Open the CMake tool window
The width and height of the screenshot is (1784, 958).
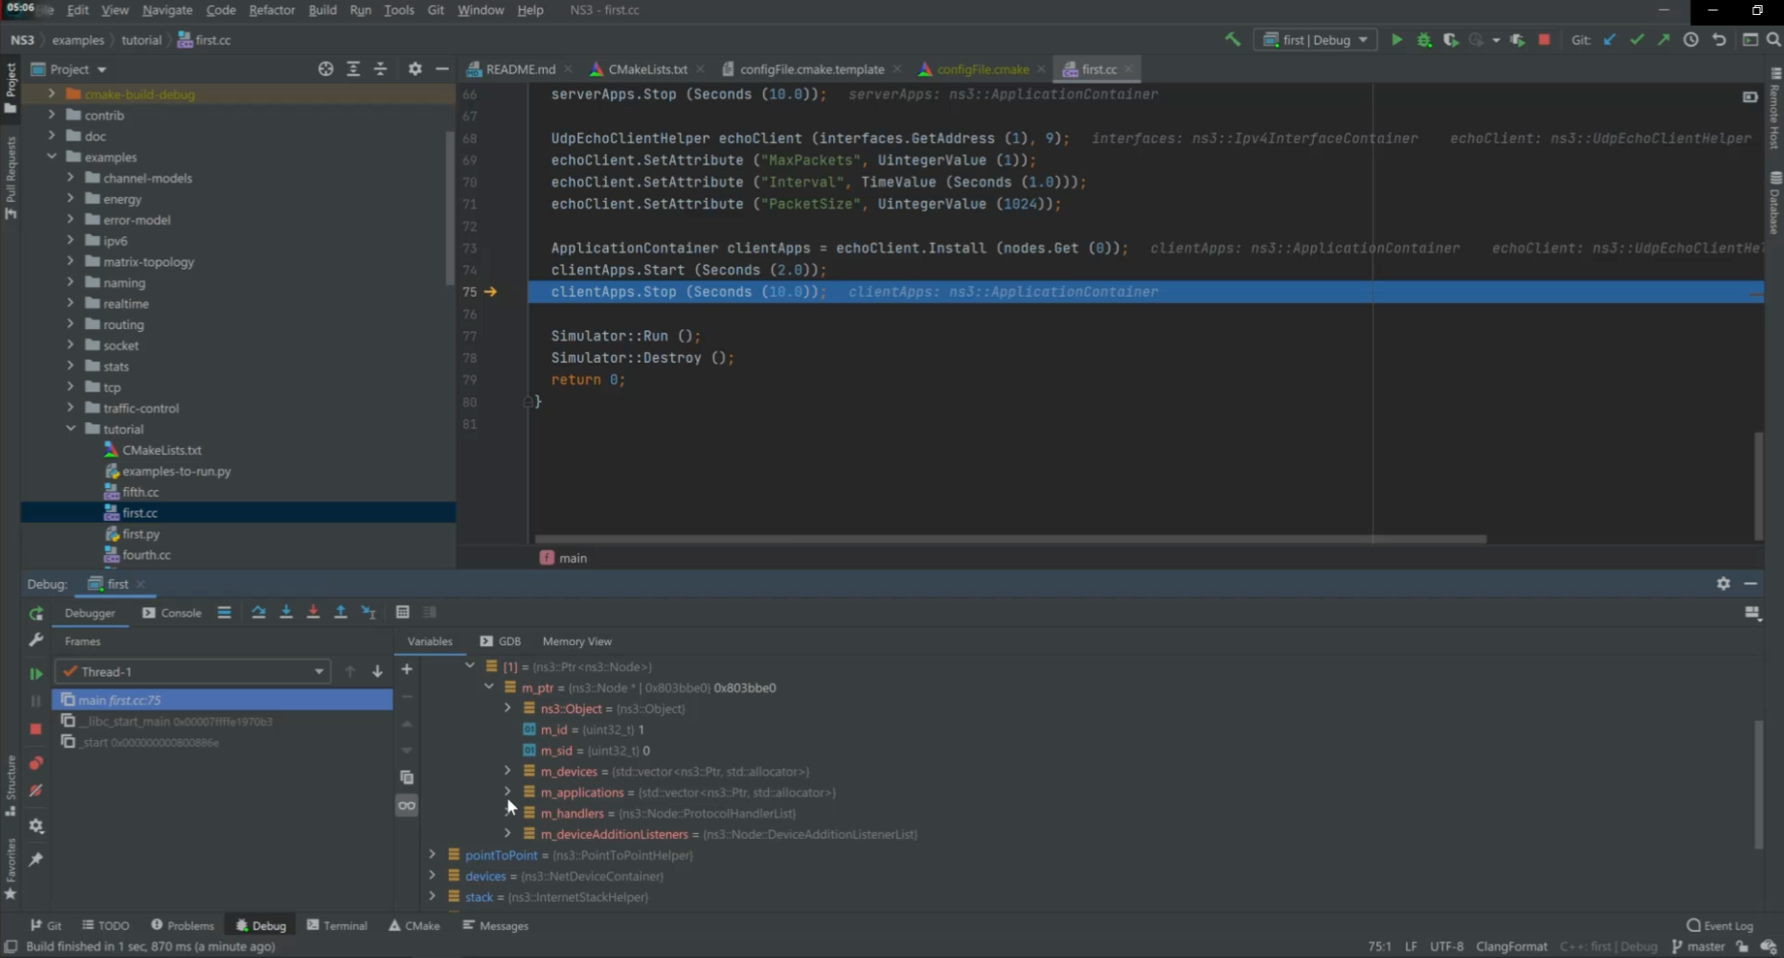[414, 925]
